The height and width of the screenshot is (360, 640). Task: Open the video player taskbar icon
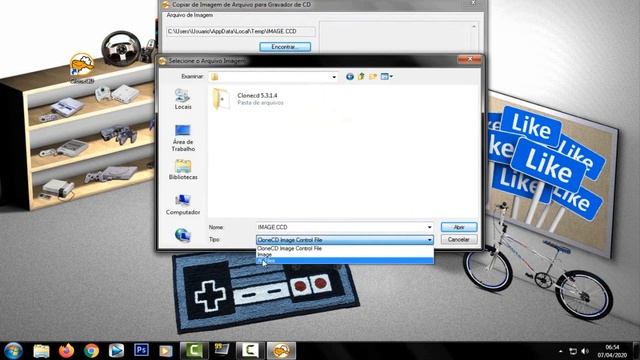point(166,351)
